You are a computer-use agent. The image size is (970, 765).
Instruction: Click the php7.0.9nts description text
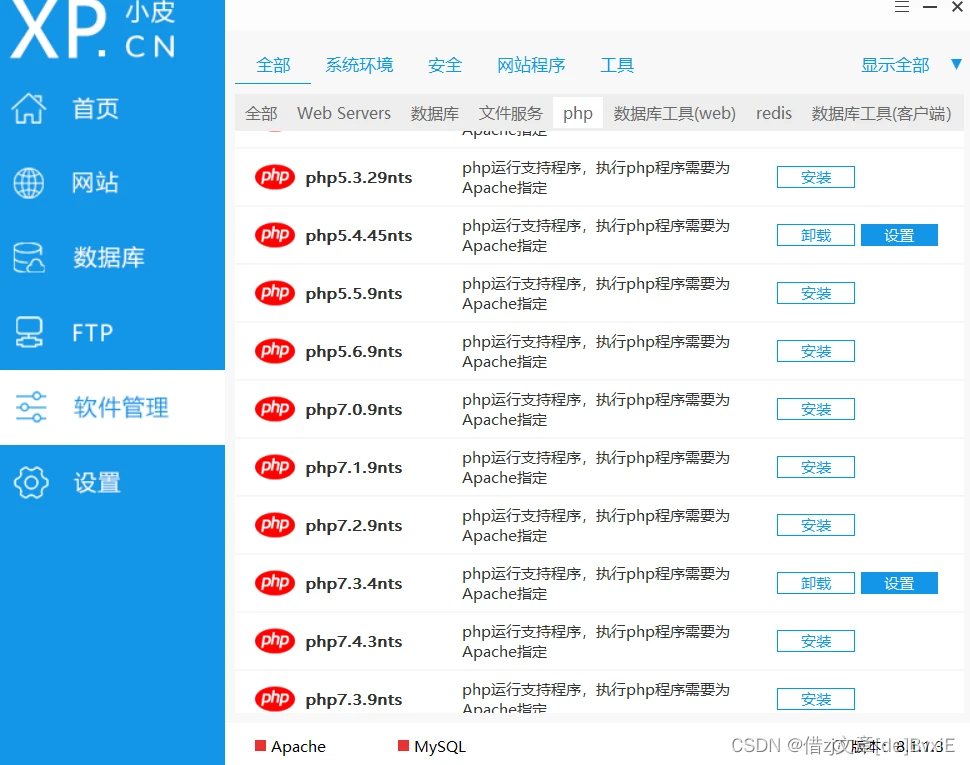[x=596, y=409]
